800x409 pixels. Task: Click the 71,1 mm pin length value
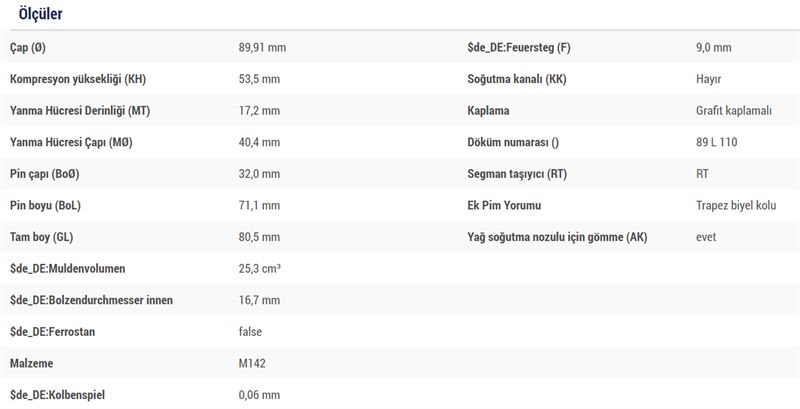tap(259, 206)
